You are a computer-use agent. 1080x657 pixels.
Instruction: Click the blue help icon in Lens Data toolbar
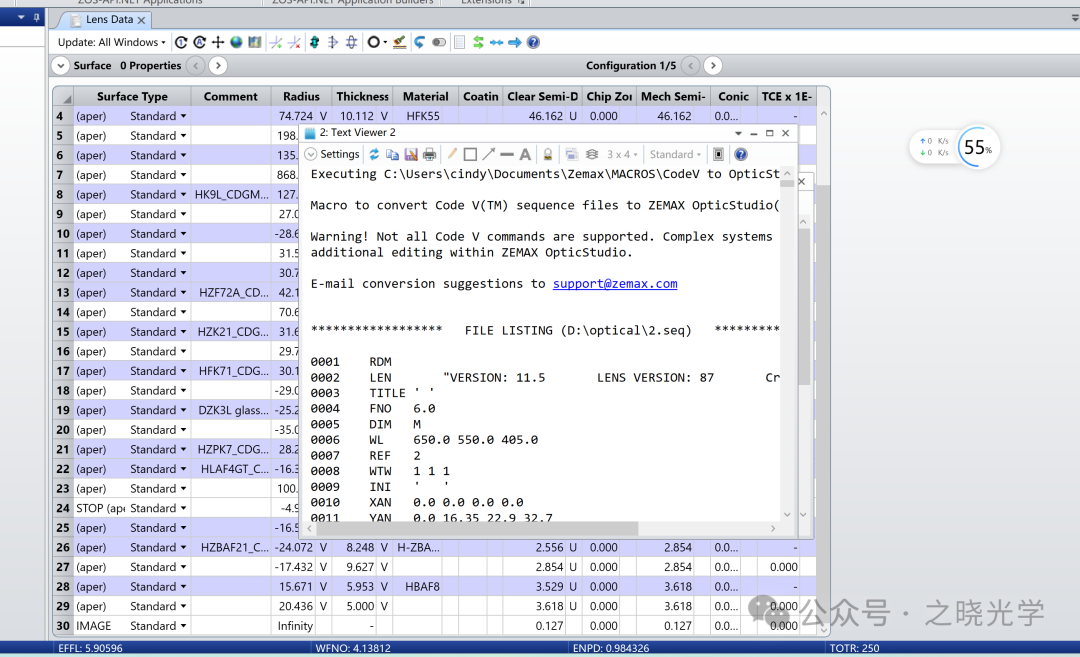(533, 42)
